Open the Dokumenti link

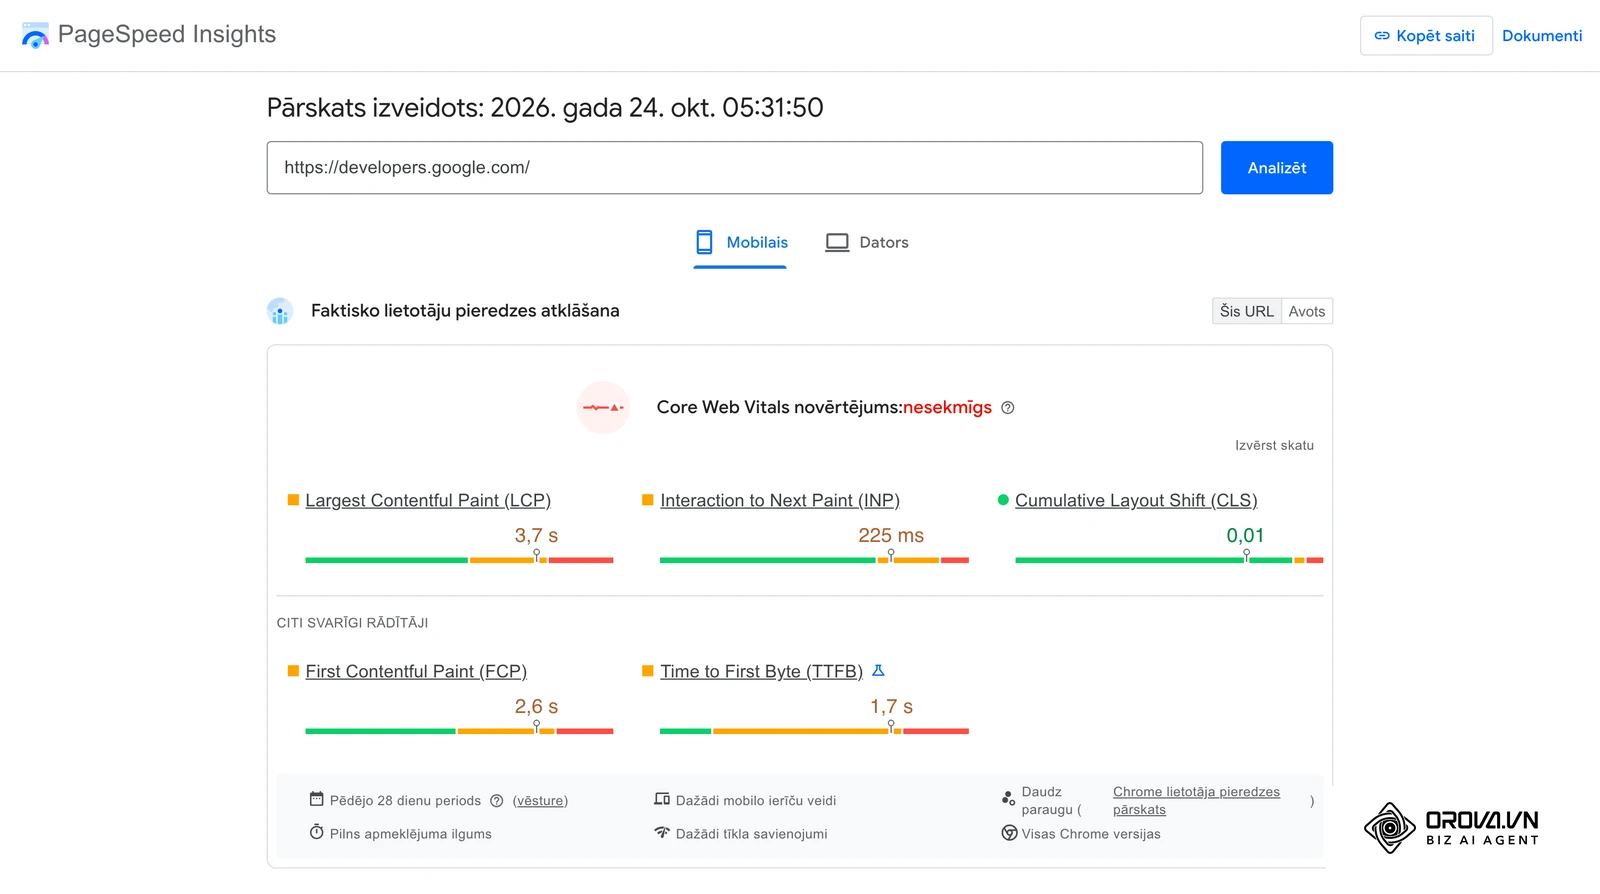(1542, 36)
